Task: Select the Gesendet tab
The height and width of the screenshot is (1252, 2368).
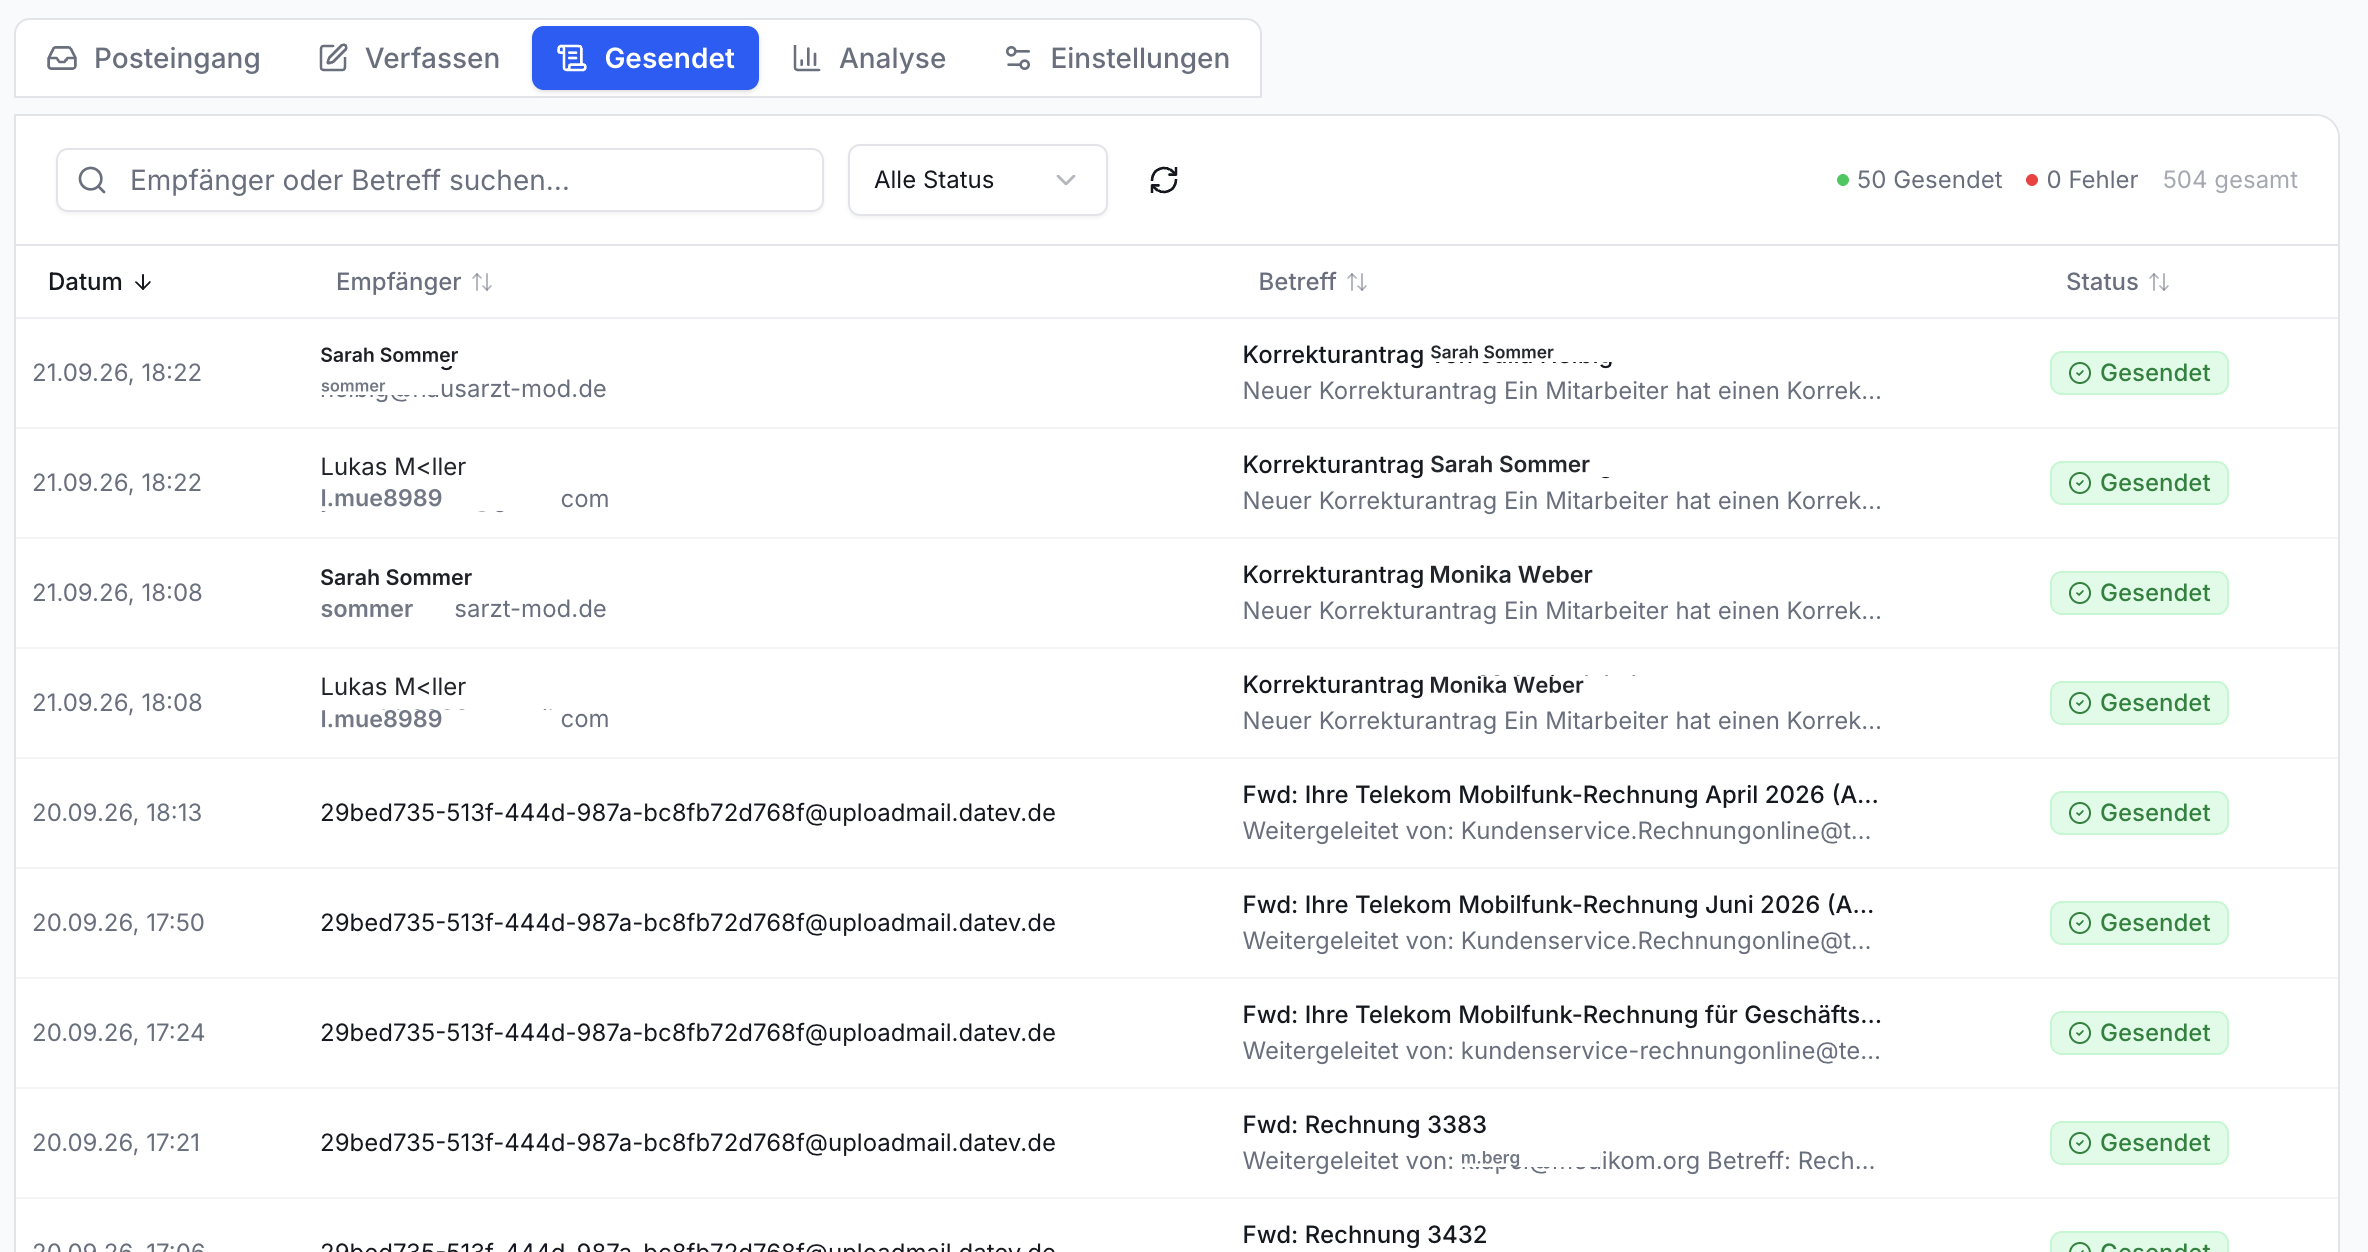Action: tap(645, 58)
